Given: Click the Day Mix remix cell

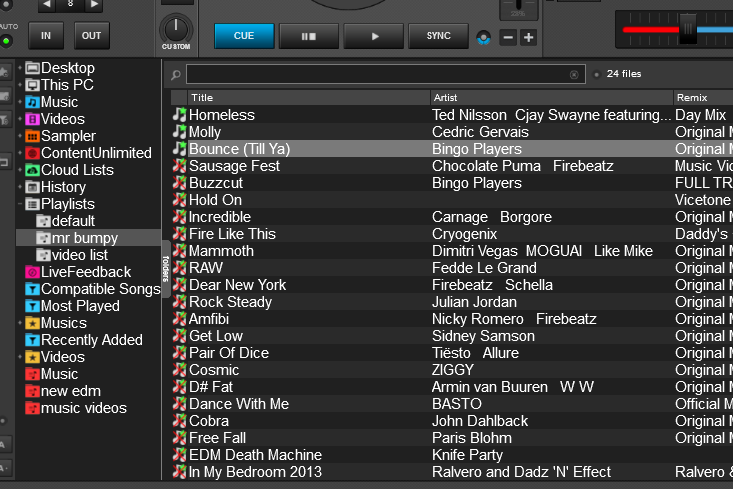Looking at the screenshot, I should pyautogui.click(x=700, y=115).
